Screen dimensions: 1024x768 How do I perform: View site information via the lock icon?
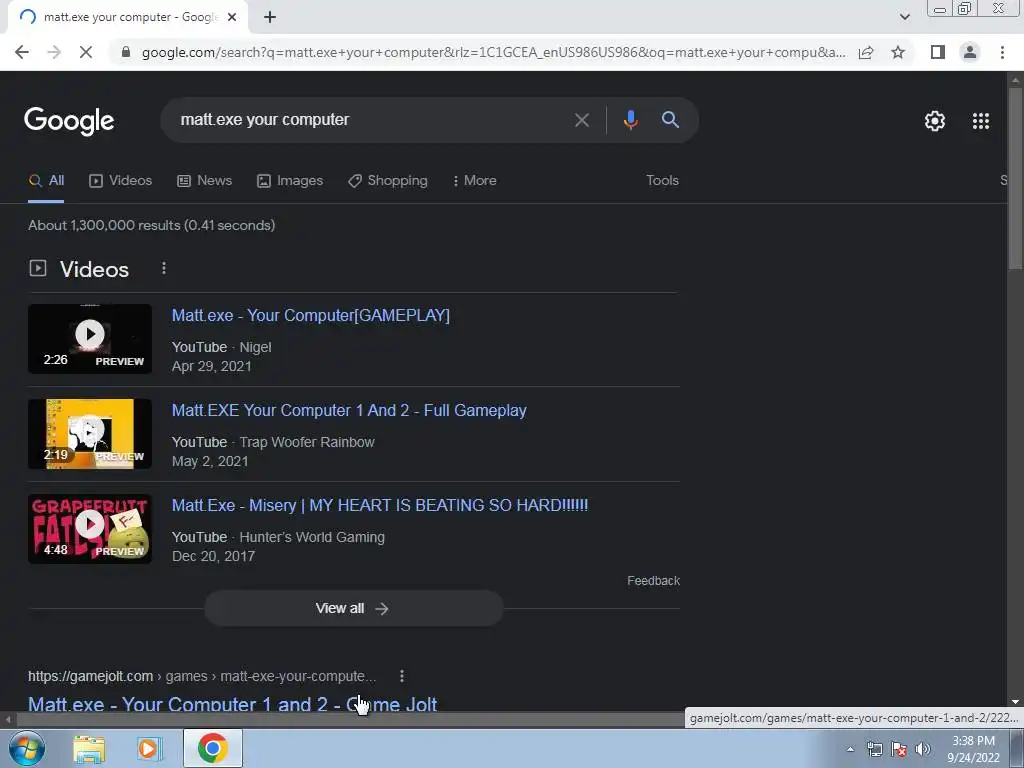click(126, 52)
